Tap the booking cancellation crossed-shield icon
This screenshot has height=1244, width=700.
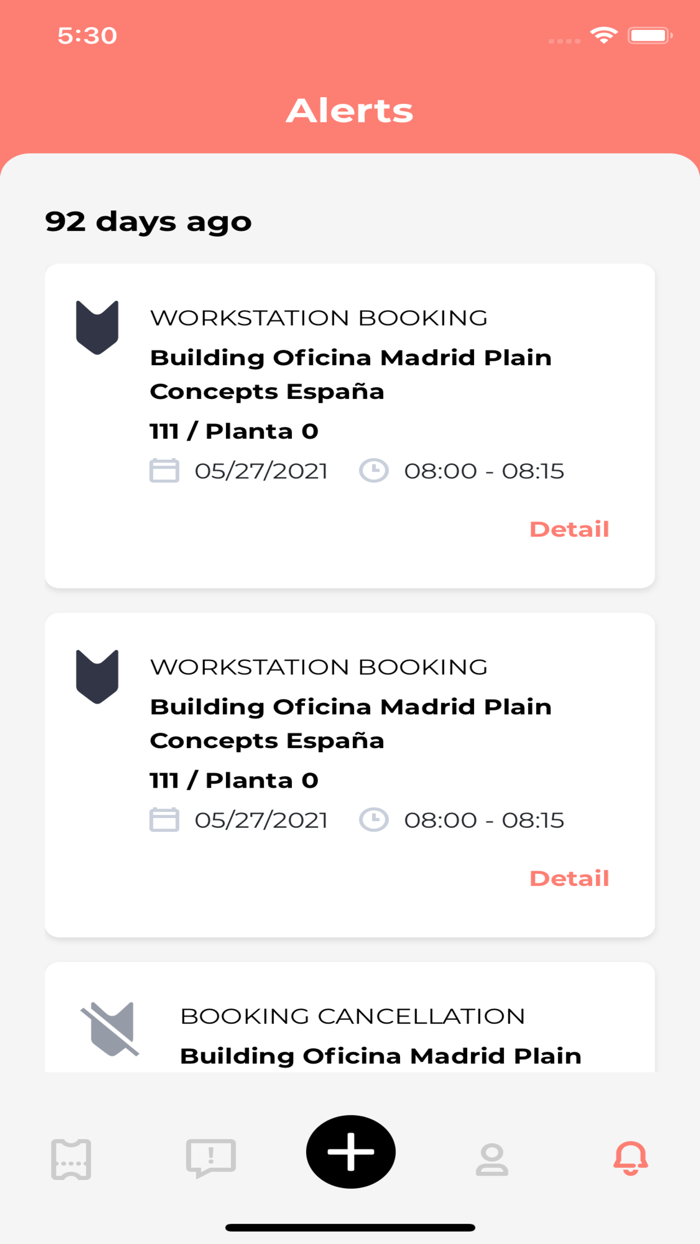point(109,1029)
